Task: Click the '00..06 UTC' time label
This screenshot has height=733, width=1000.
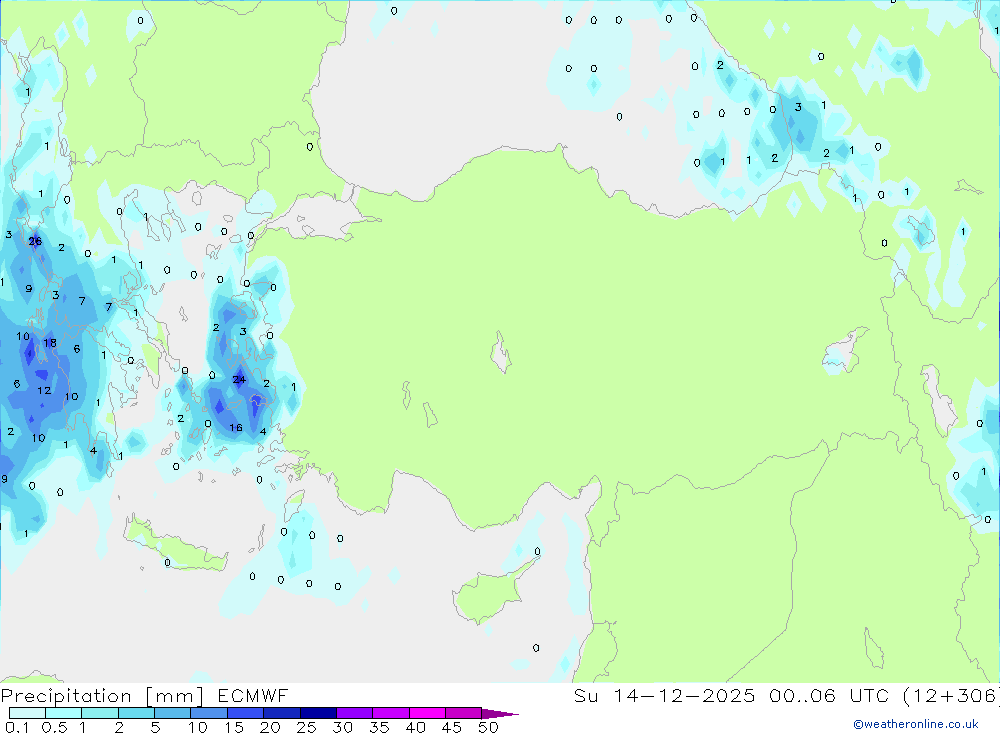Action: (829, 695)
